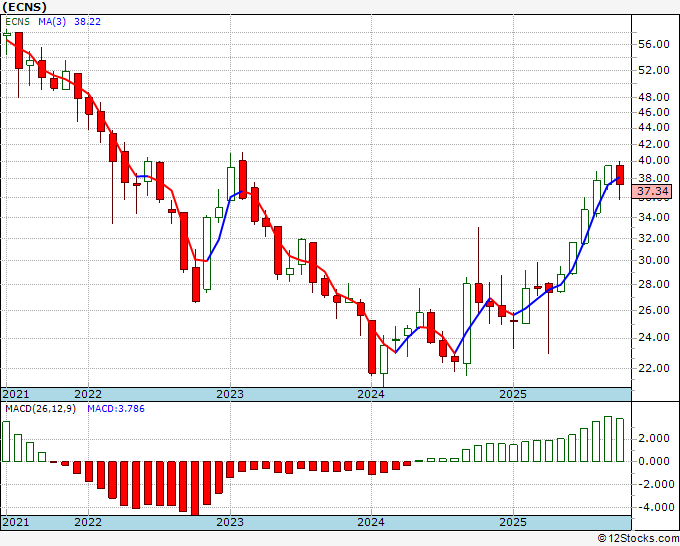Click 2025 on the price chart time axis
This screenshot has width=680, height=546.
coord(513,394)
